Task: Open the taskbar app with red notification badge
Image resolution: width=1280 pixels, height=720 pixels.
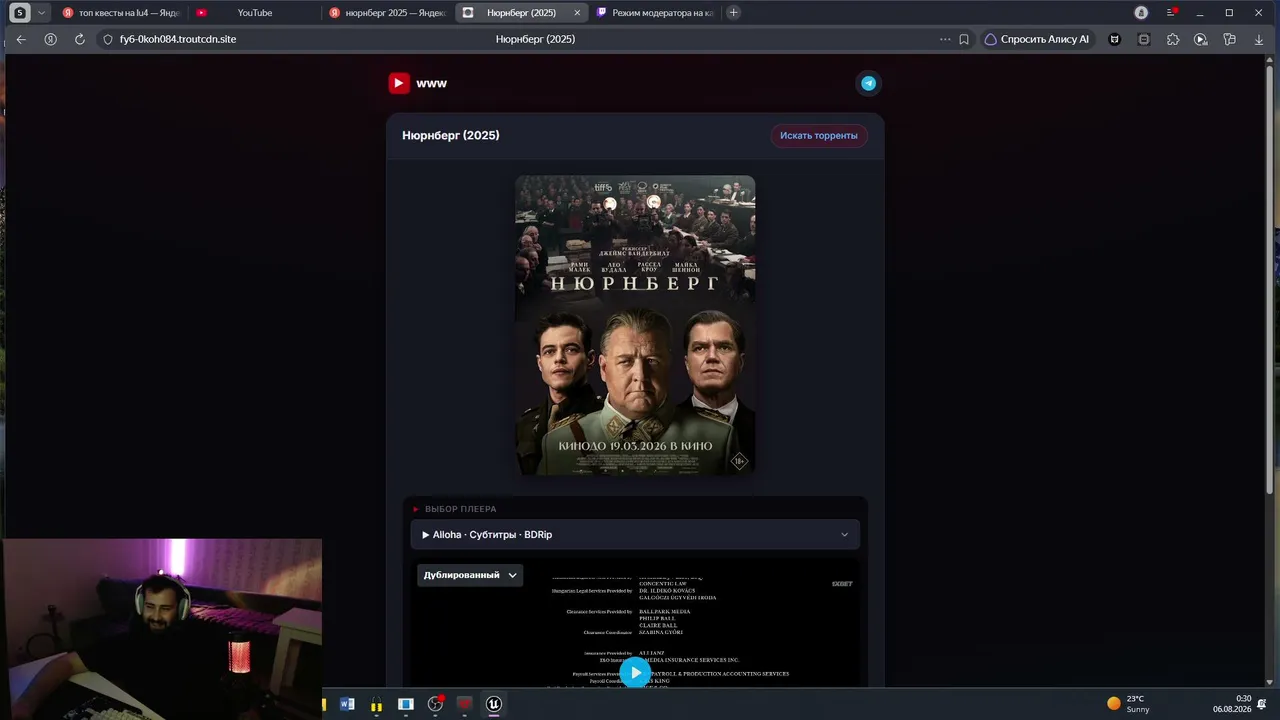Action: 435,704
